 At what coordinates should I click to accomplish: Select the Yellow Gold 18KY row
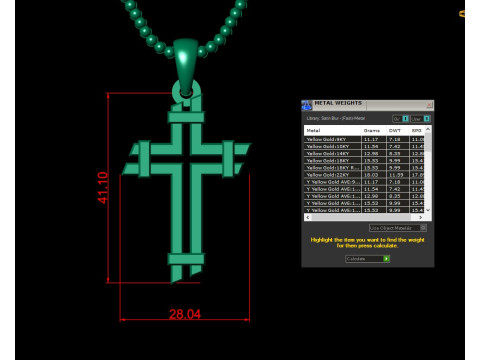point(364,160)
